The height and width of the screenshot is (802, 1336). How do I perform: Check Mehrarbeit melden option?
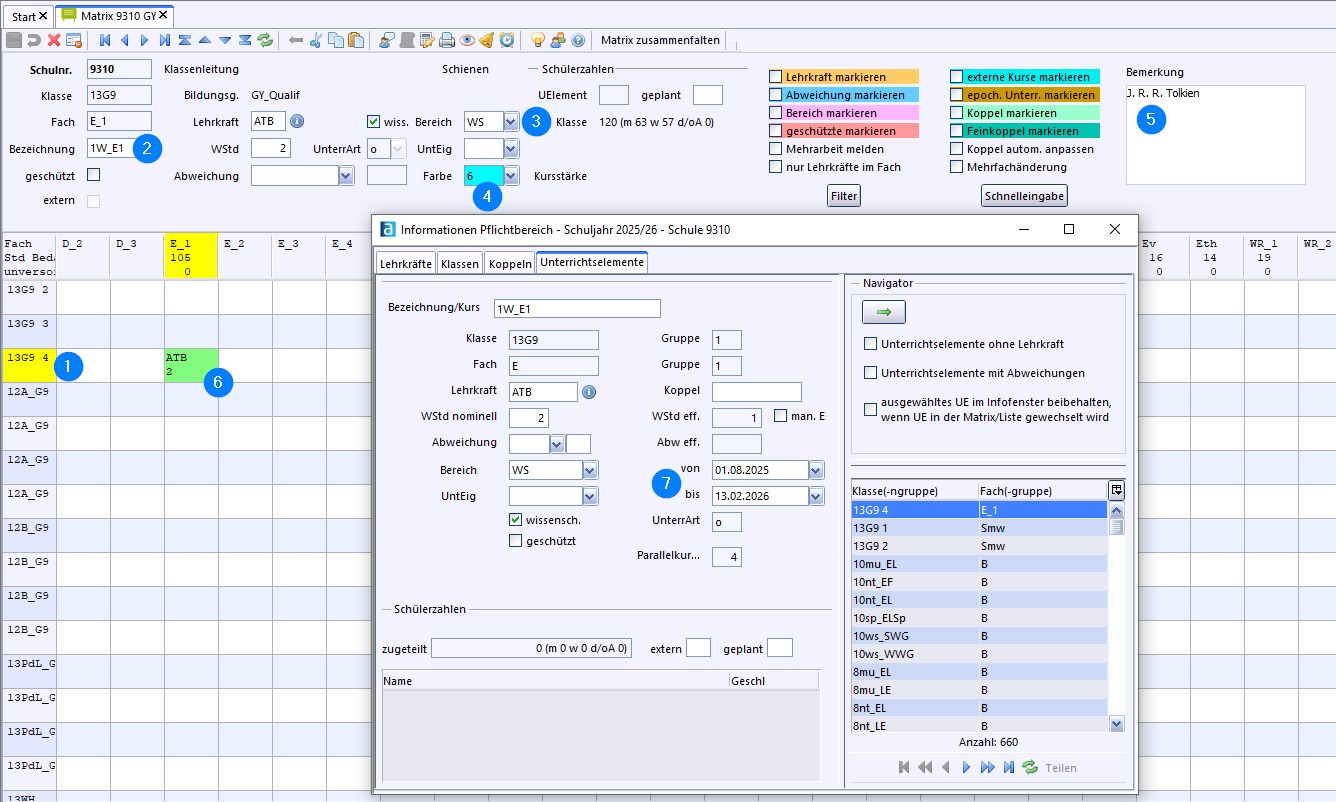pyautogui.click(x=776, y=149)
